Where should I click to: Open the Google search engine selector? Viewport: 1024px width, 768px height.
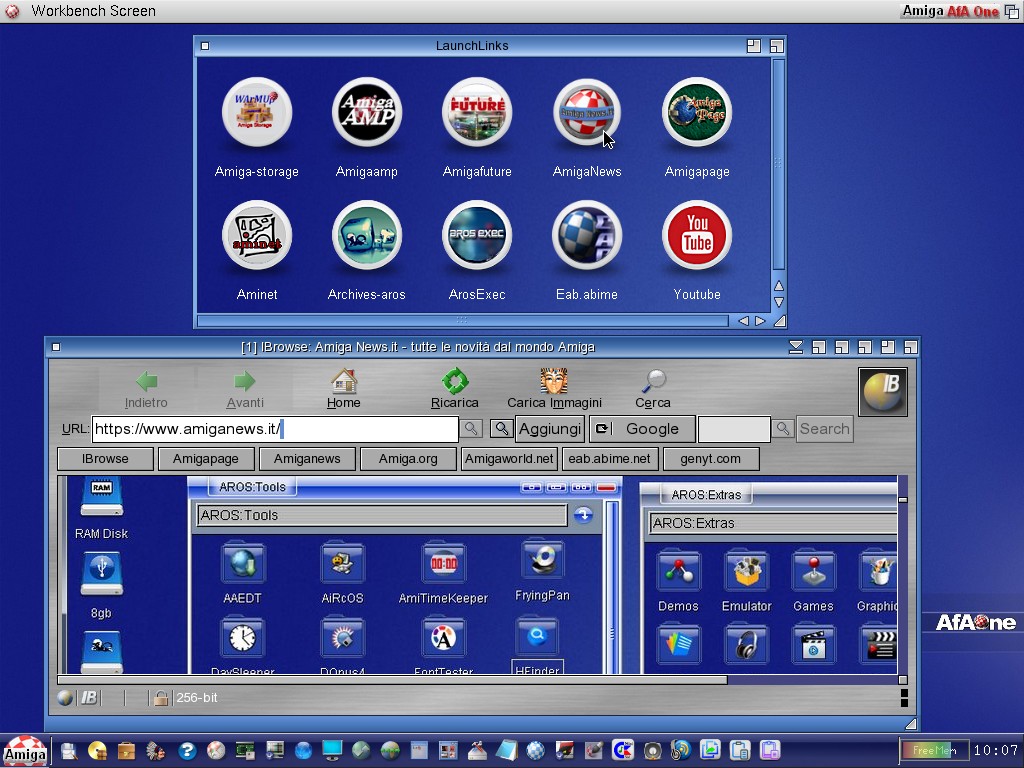point(642,429)
